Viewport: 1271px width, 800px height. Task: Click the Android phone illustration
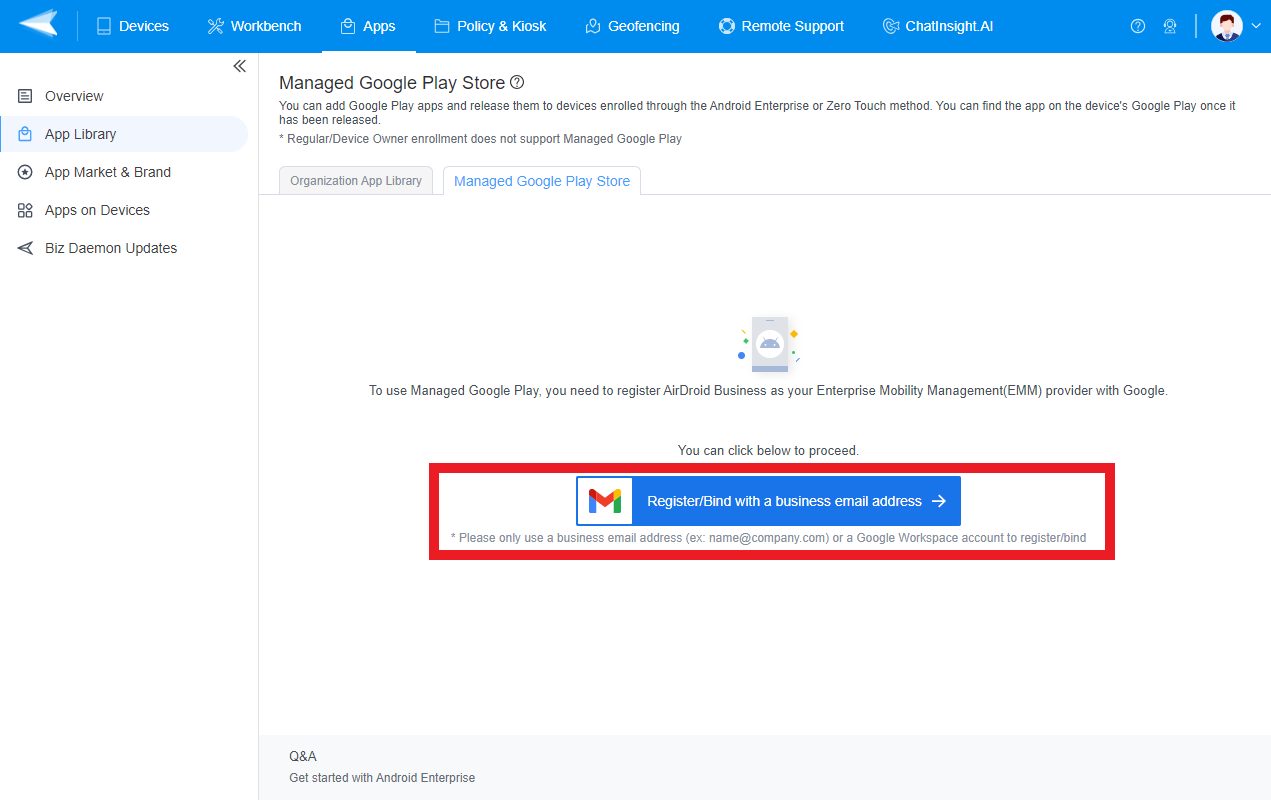pos(768,344)
